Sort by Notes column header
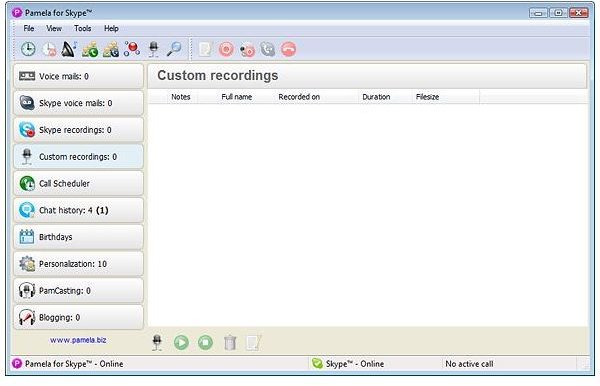The image size is (600, 386). [181, 97]
